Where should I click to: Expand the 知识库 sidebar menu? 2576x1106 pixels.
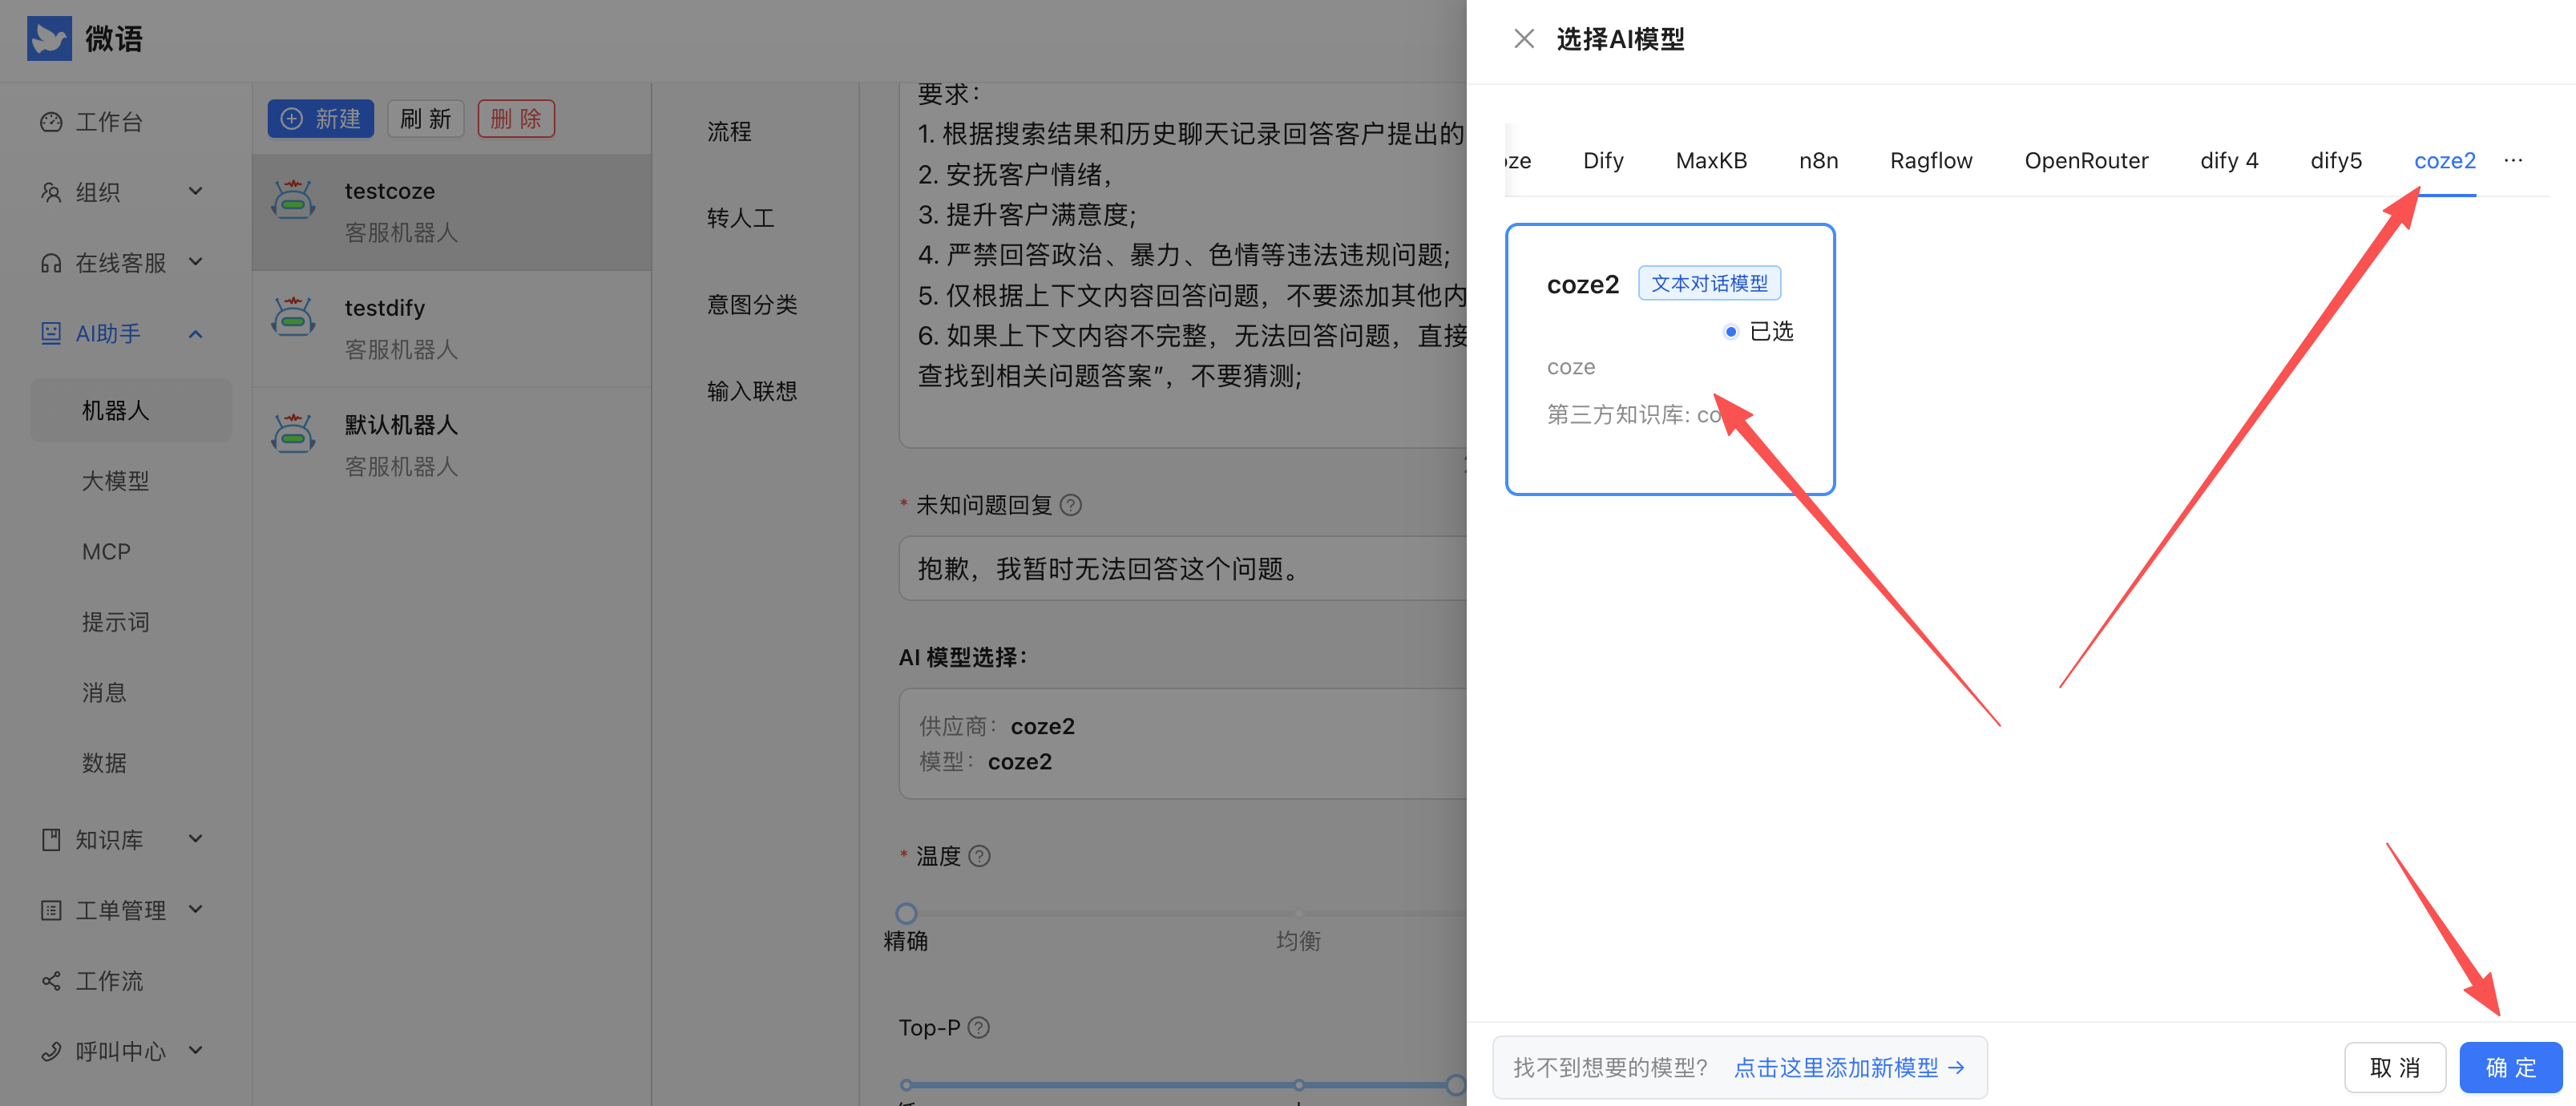click(x=196, y=838)
